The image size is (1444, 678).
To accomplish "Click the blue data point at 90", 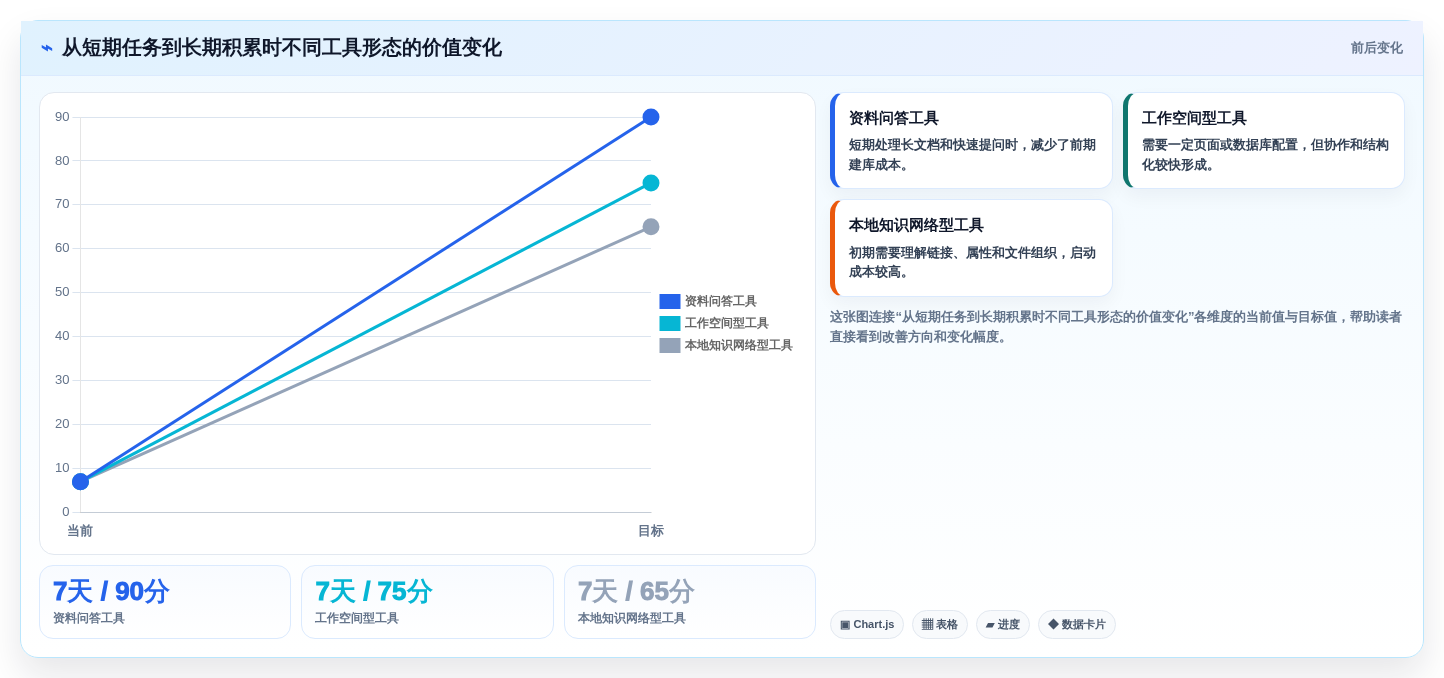I will [651, 117].
